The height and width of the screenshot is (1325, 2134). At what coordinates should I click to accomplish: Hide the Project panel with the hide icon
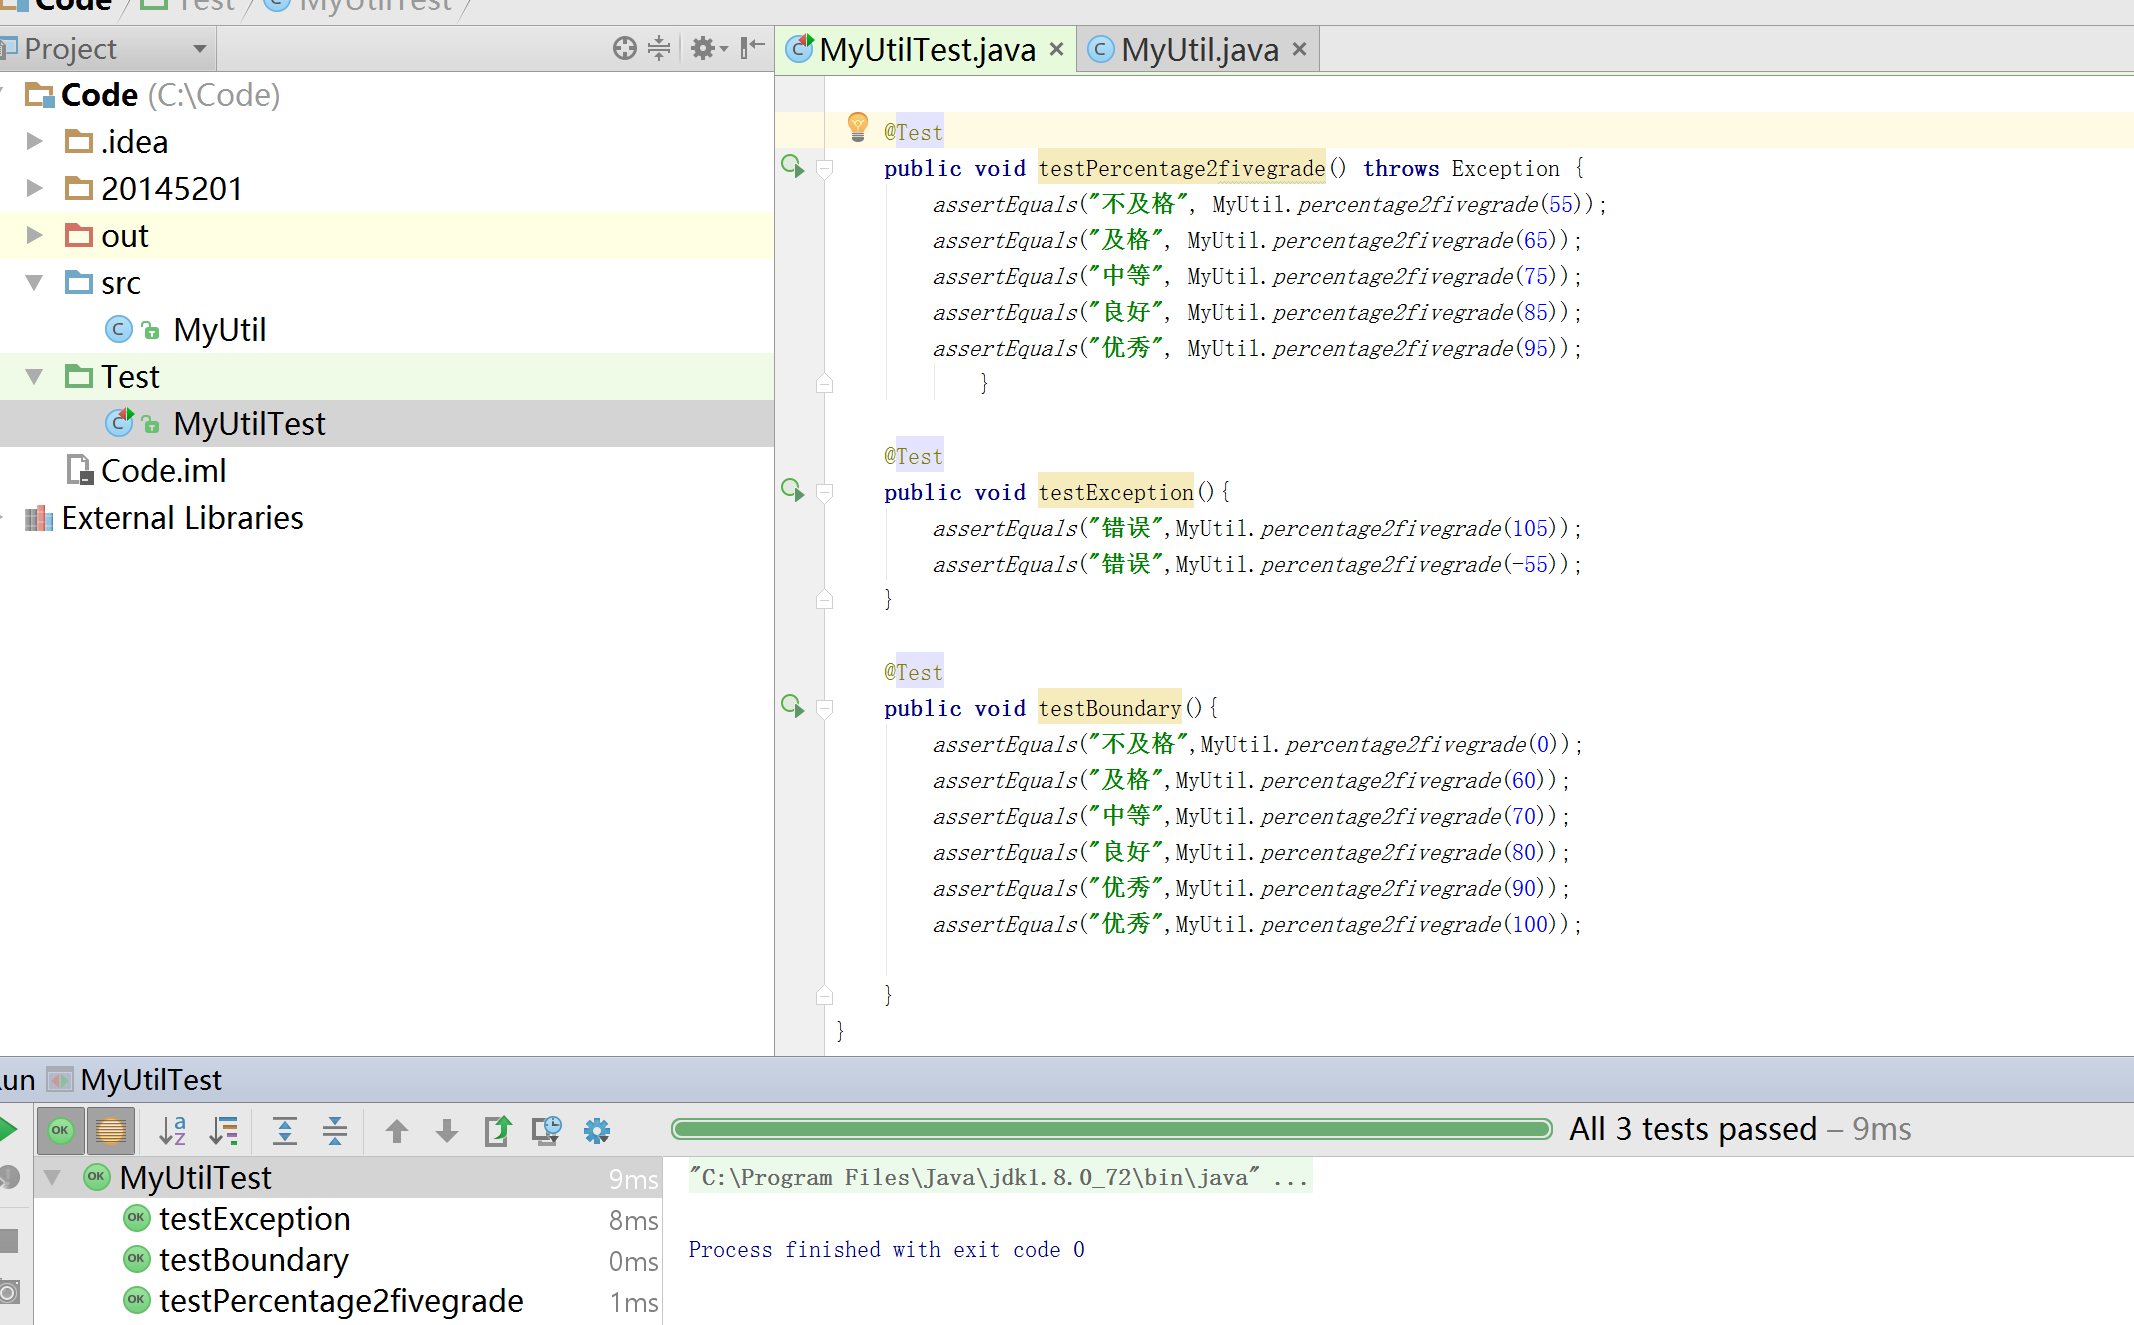[x=752, y=48]
